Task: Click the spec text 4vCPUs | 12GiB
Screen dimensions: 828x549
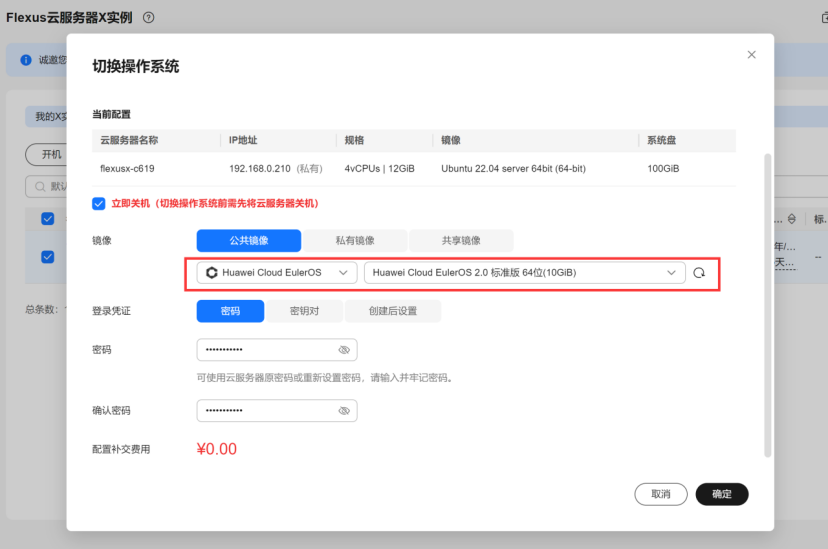Action: click(380, 169)
